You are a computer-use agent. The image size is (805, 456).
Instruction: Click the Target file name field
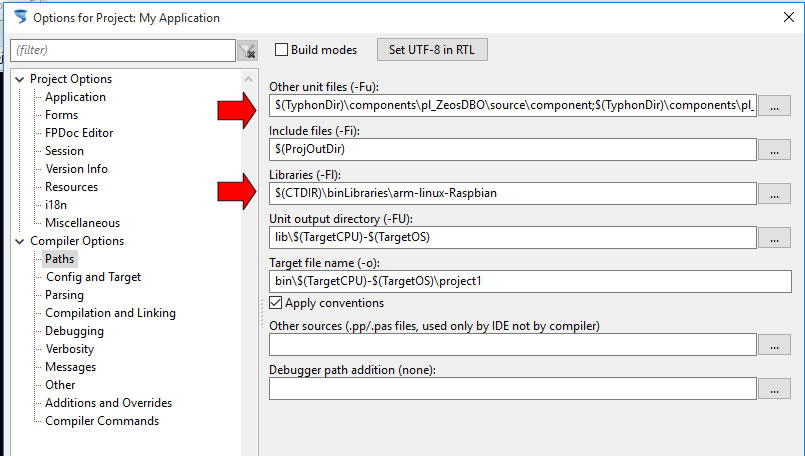click(530, 281)
